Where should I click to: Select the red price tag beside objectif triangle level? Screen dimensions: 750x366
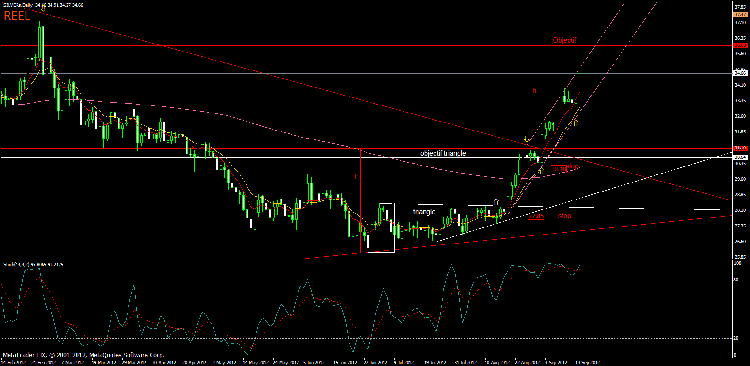click(x=740, y=148)
